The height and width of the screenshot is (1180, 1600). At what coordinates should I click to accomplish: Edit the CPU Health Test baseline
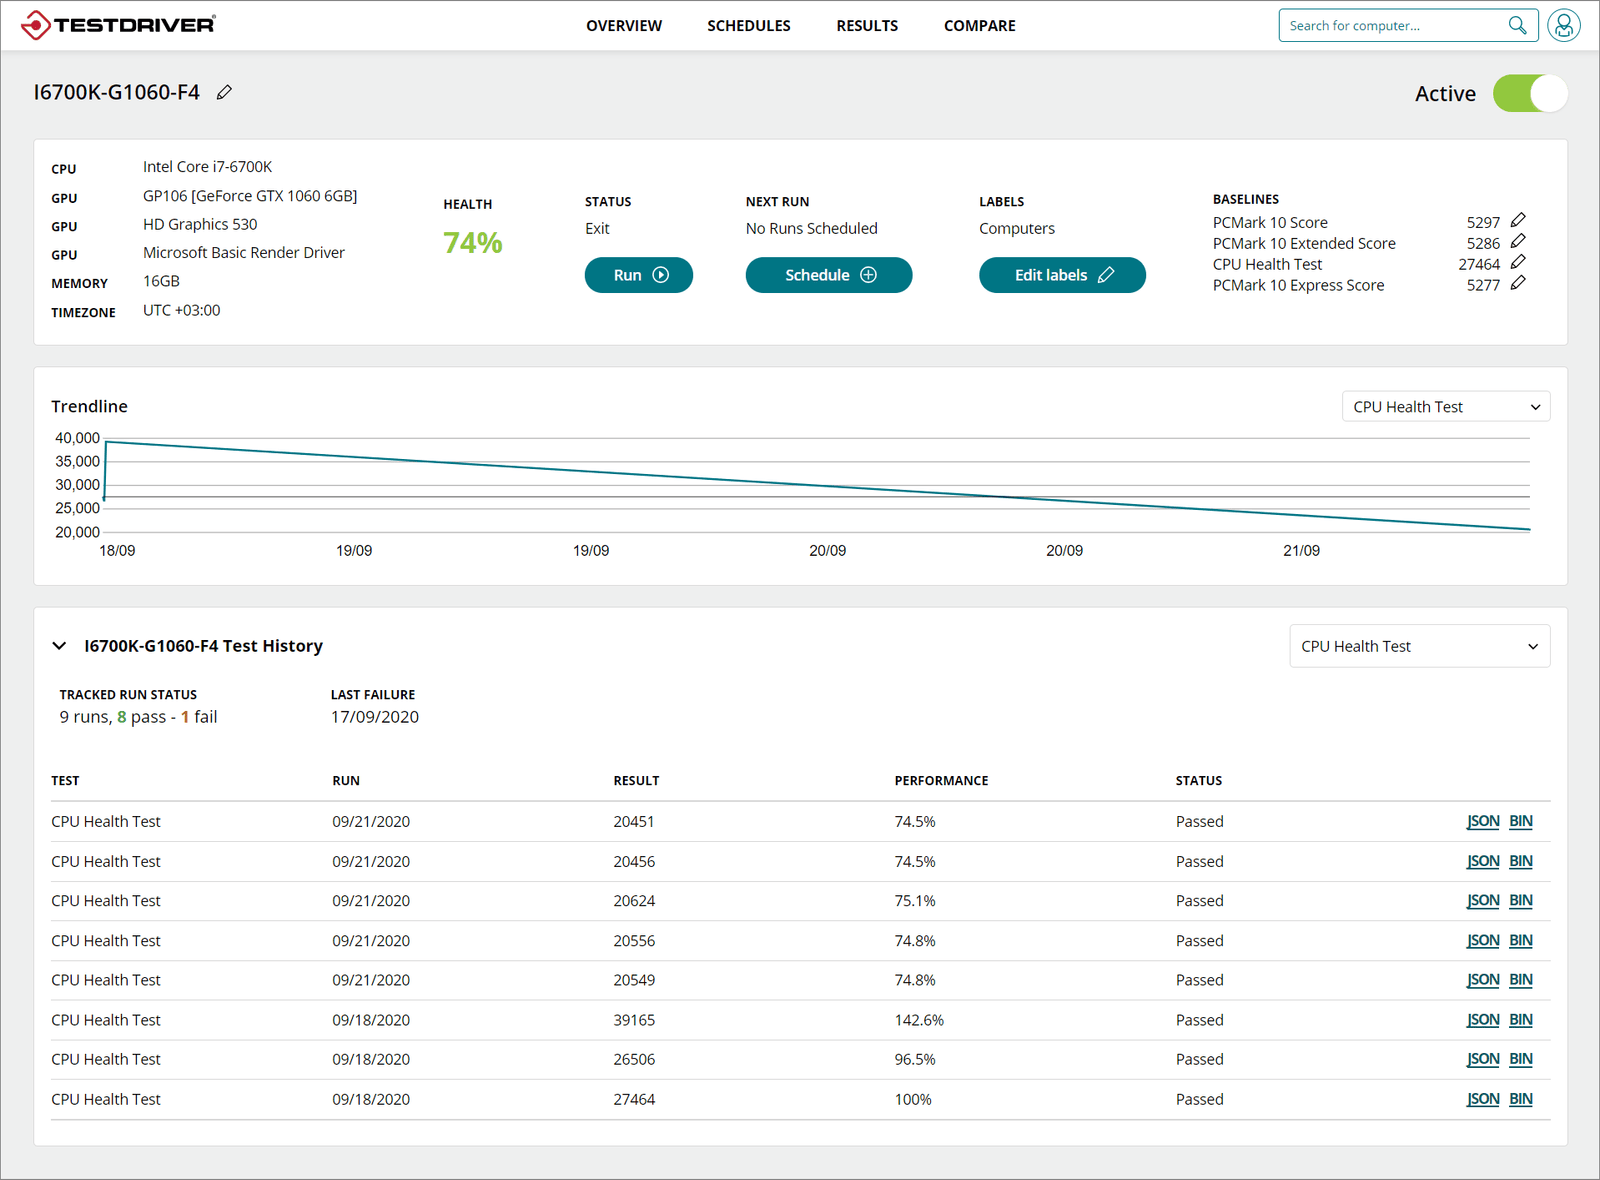1518,262
